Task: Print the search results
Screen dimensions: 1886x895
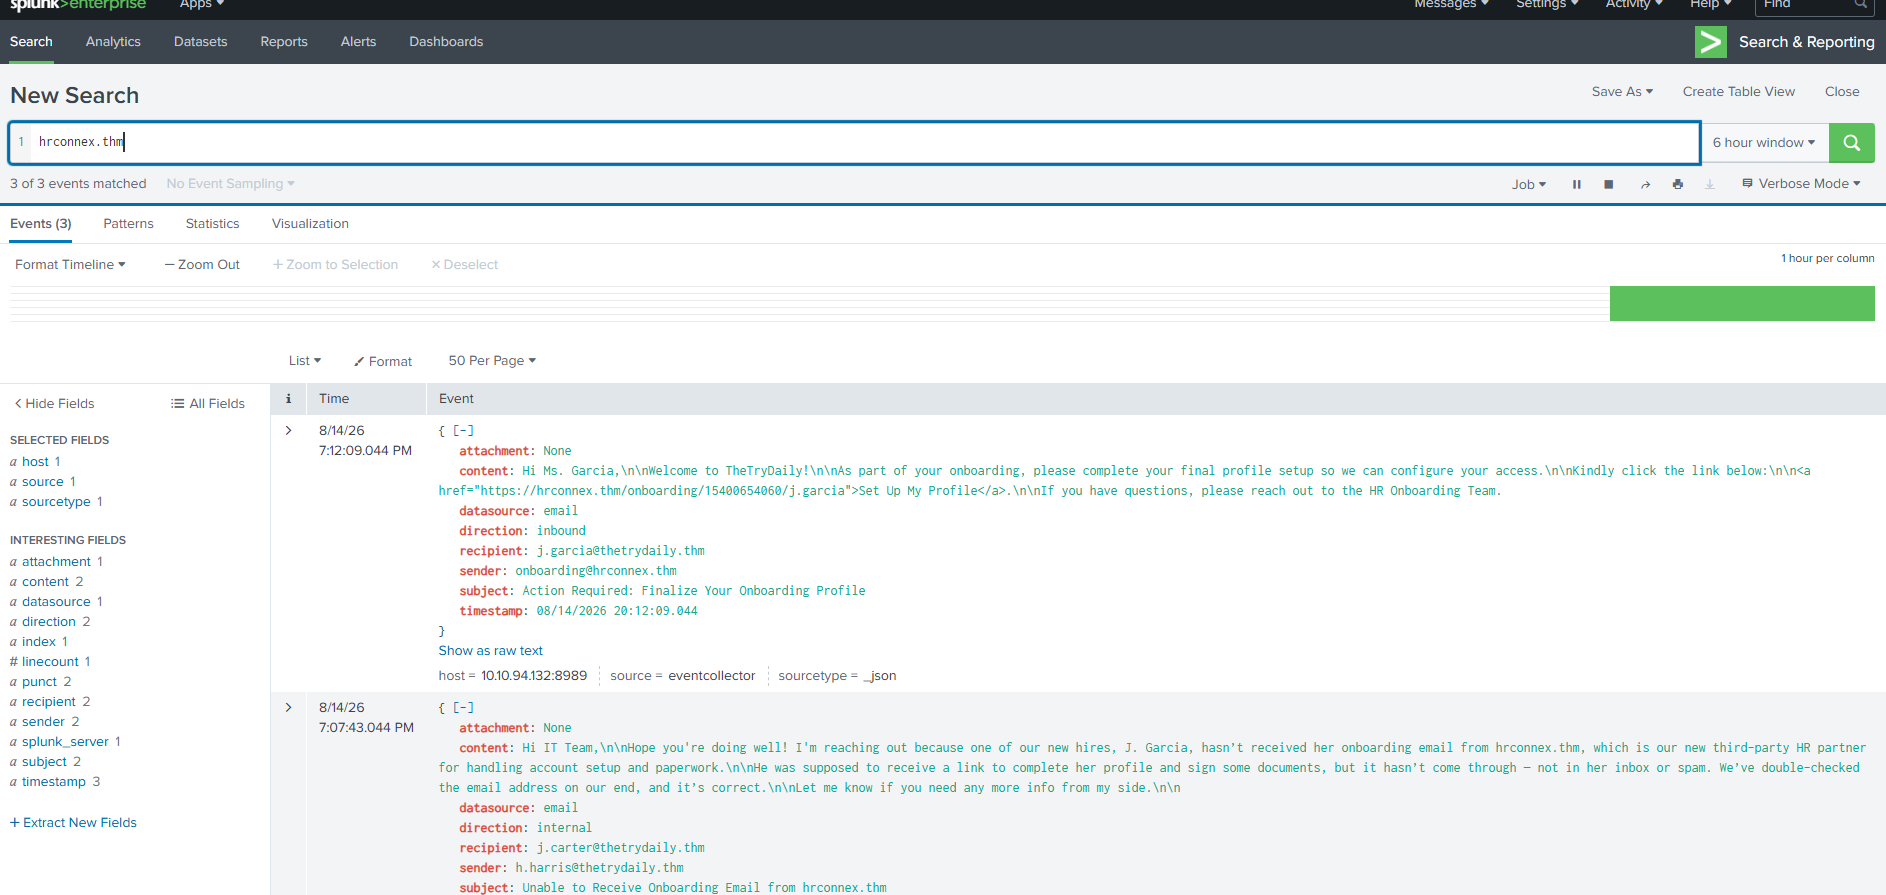Action: pos(1678,184)
